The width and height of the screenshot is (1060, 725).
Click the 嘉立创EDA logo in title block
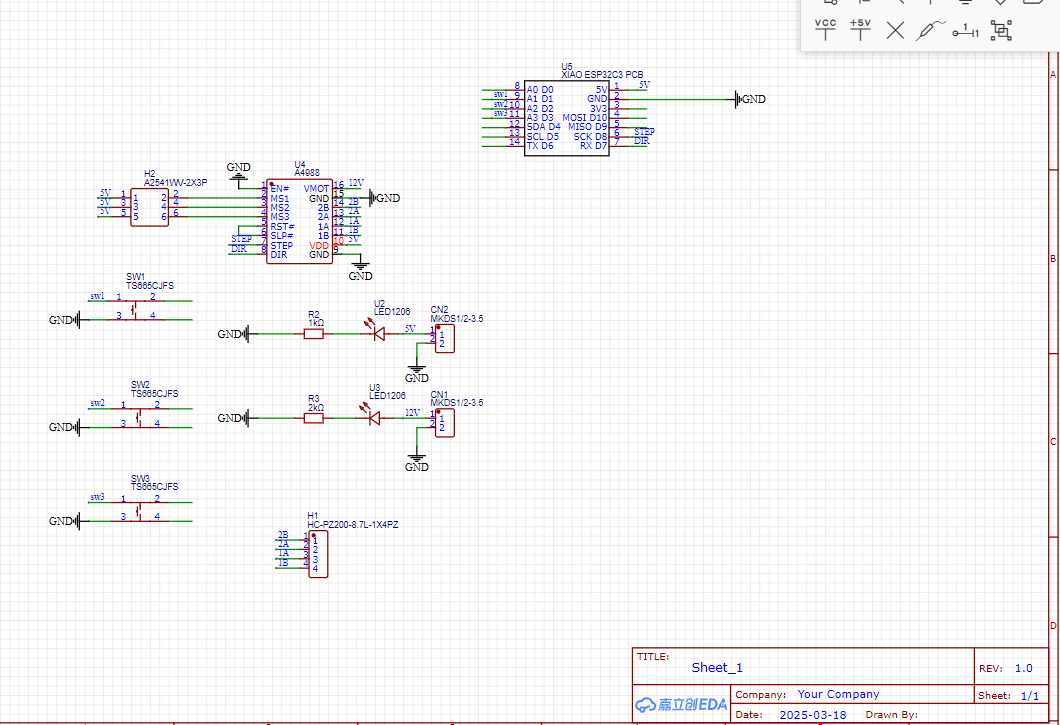pos(681,704)
